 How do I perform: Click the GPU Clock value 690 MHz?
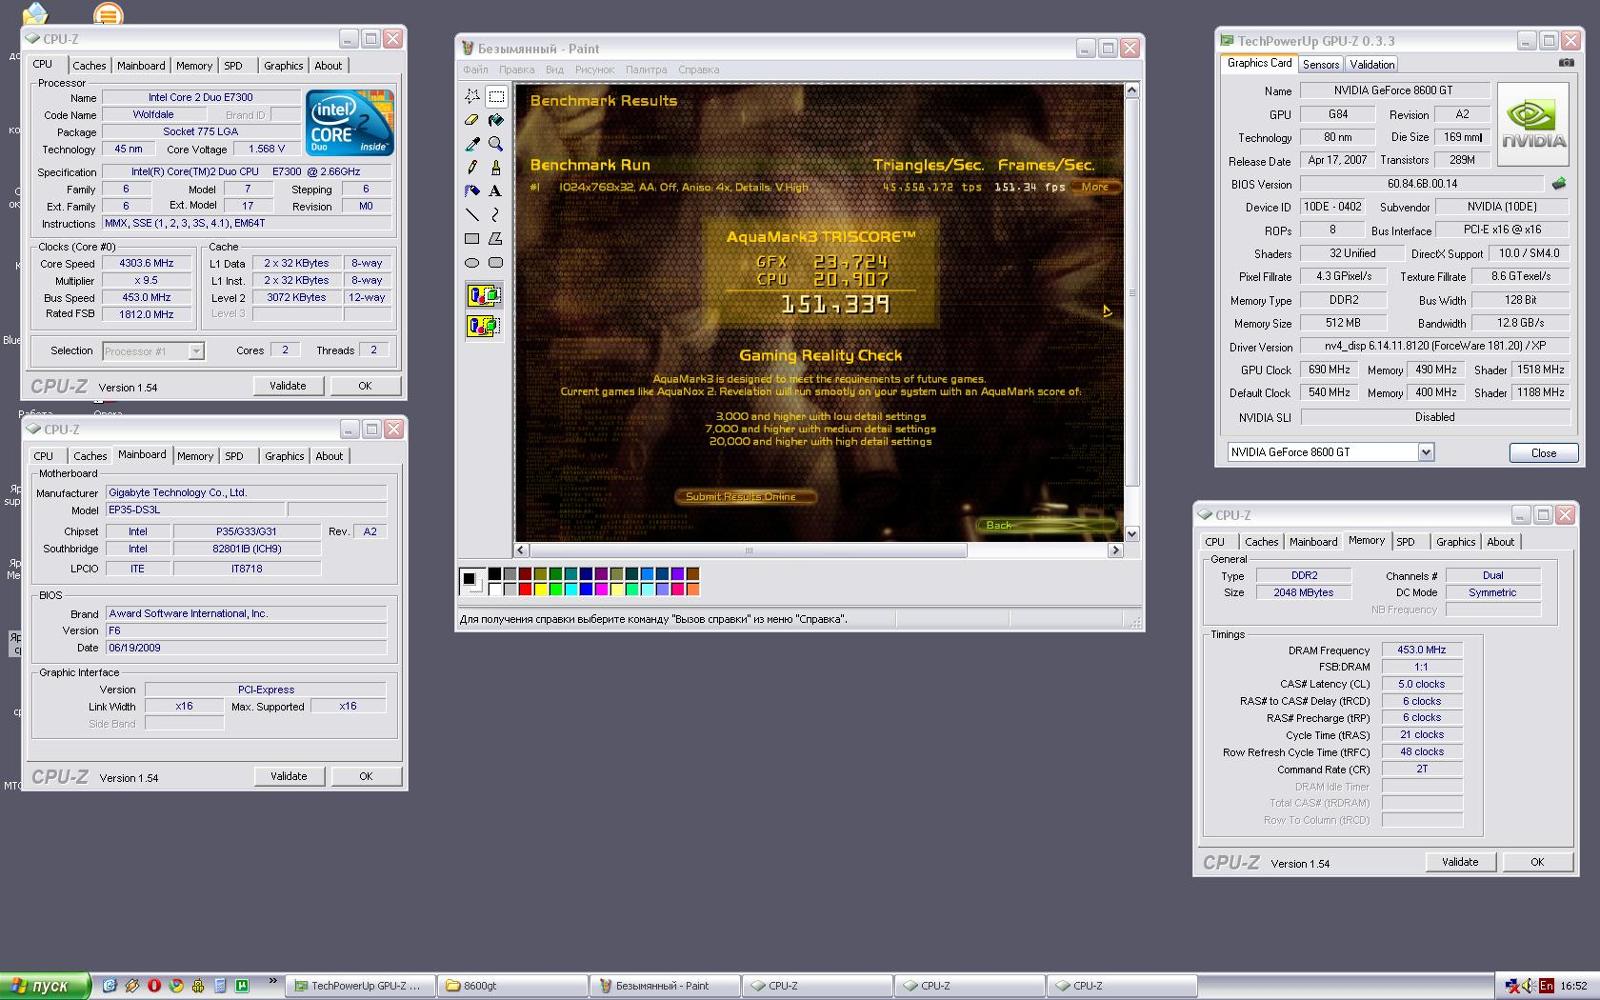[x=1330, y=370]
